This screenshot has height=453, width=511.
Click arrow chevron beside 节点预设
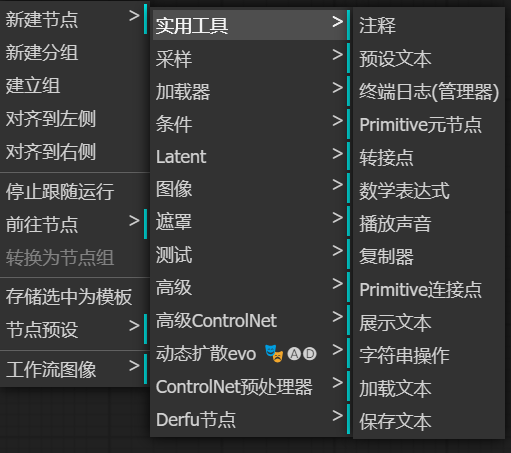pos(134,326)
